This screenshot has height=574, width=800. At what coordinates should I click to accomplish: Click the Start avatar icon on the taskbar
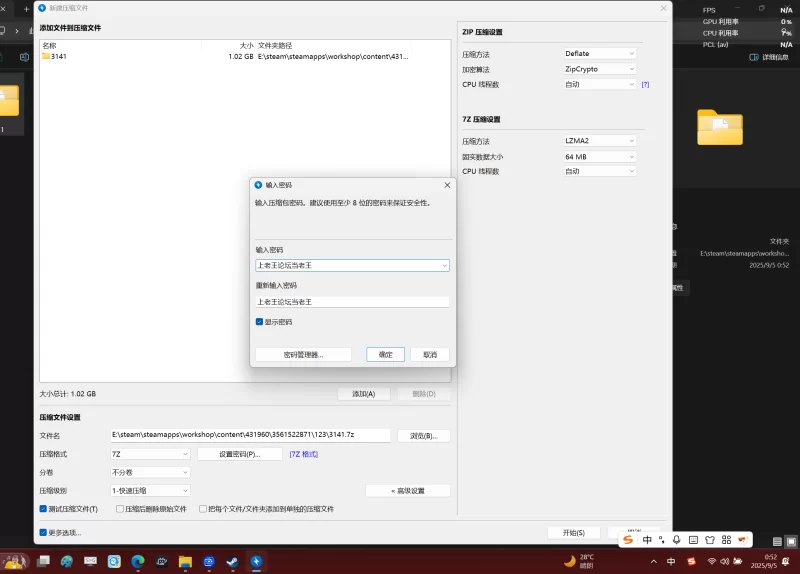[x=15, y=562]
